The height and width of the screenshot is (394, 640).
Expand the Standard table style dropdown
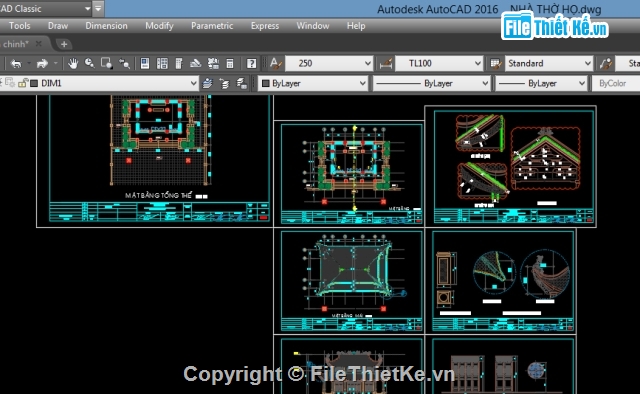[587, 63]
